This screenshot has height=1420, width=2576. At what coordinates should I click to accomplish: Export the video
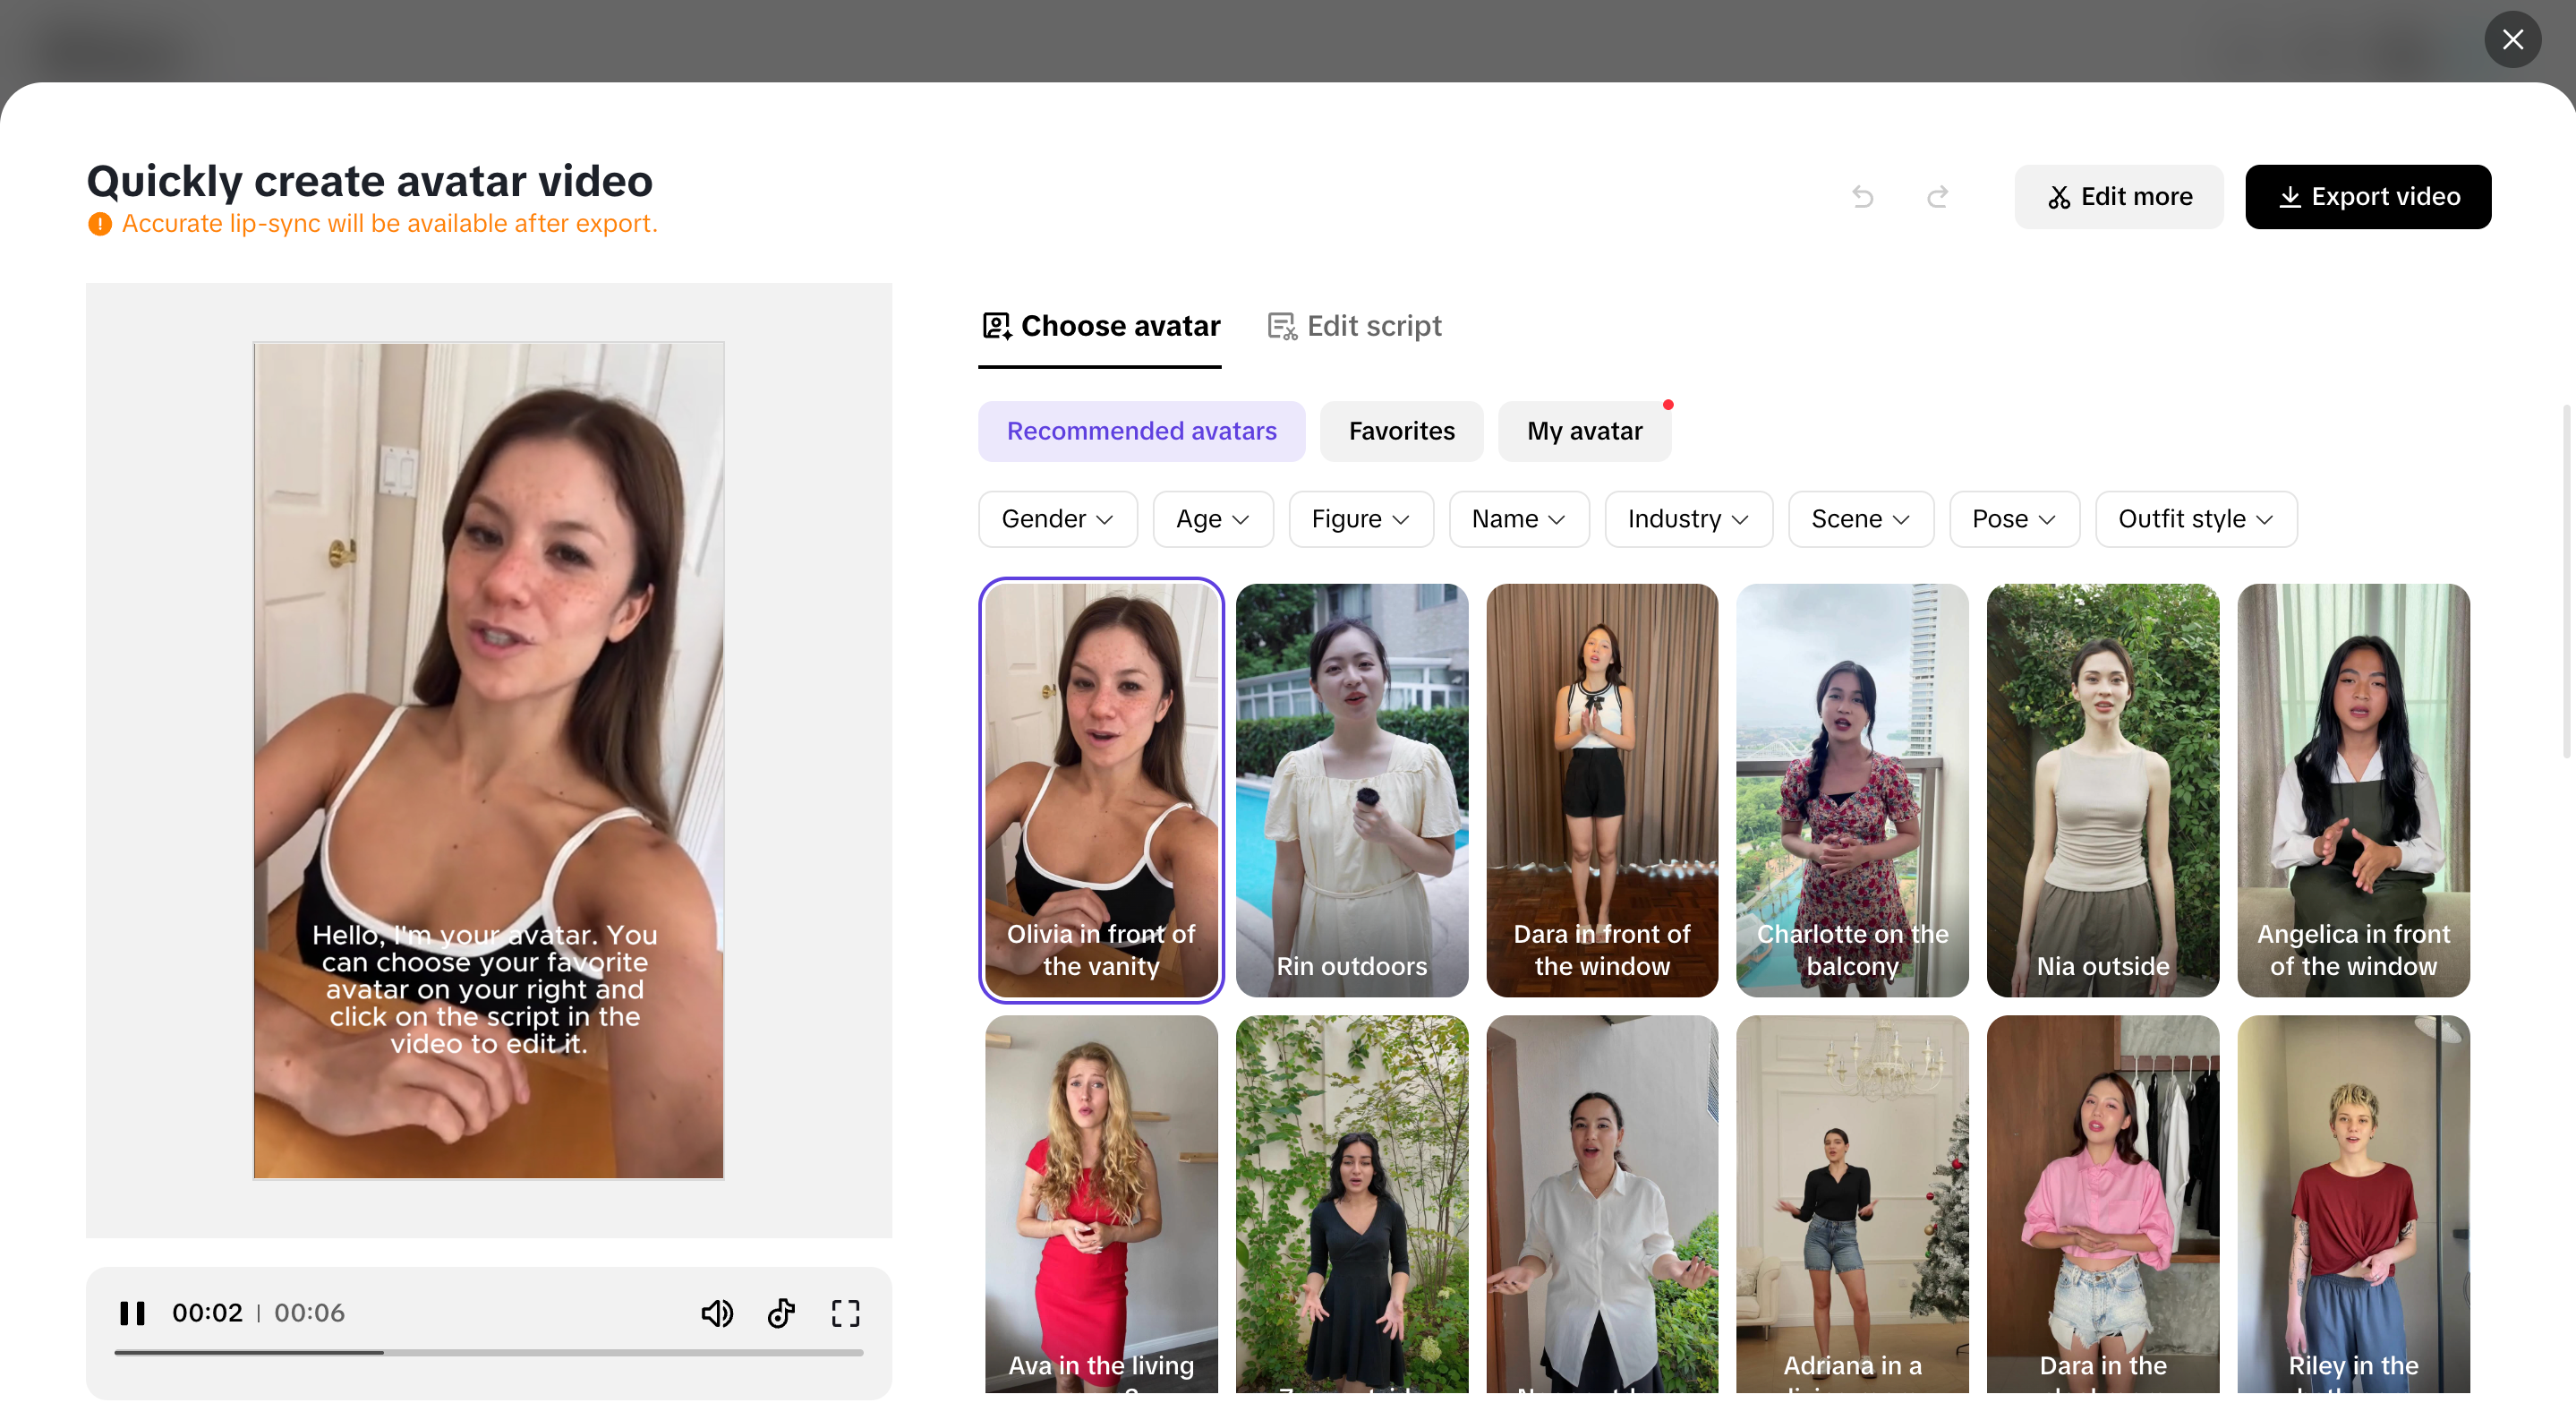point(2367,197)
